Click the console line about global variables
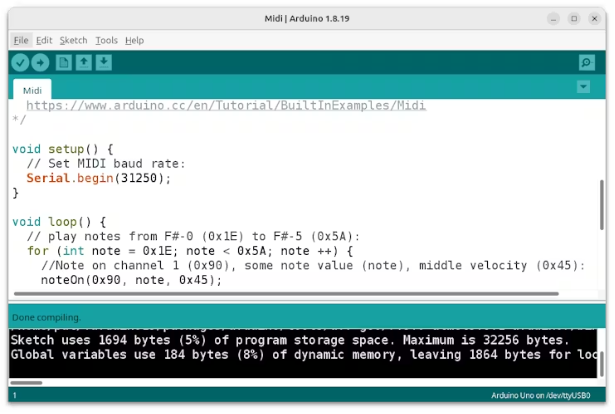The image size is (615, 414). 300,355
